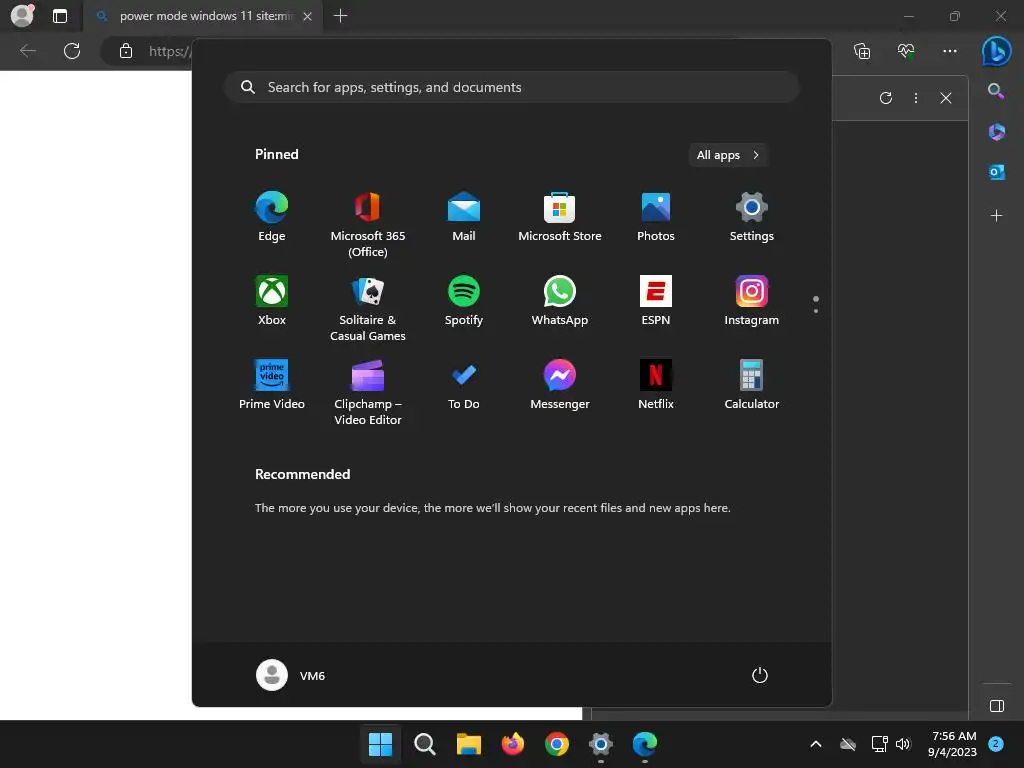Screen dimensions: 1024x768
Task: Open the Mail app
Action: (464, 217)
